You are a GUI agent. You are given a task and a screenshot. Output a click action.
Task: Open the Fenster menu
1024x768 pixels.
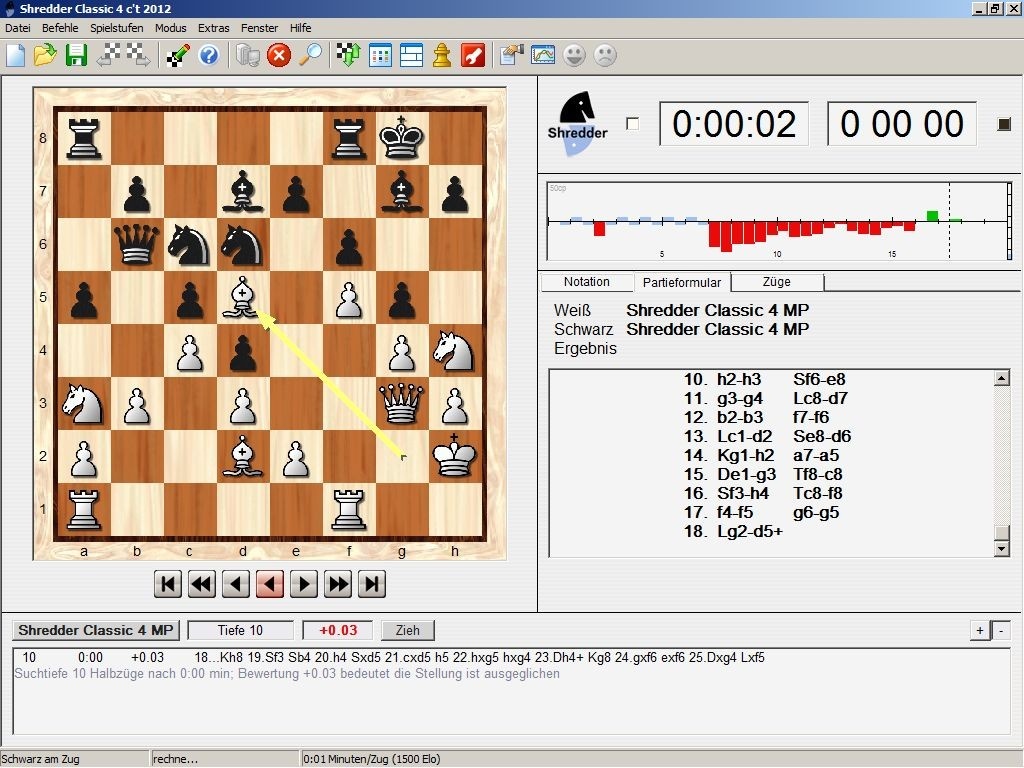tap(259, 28)
